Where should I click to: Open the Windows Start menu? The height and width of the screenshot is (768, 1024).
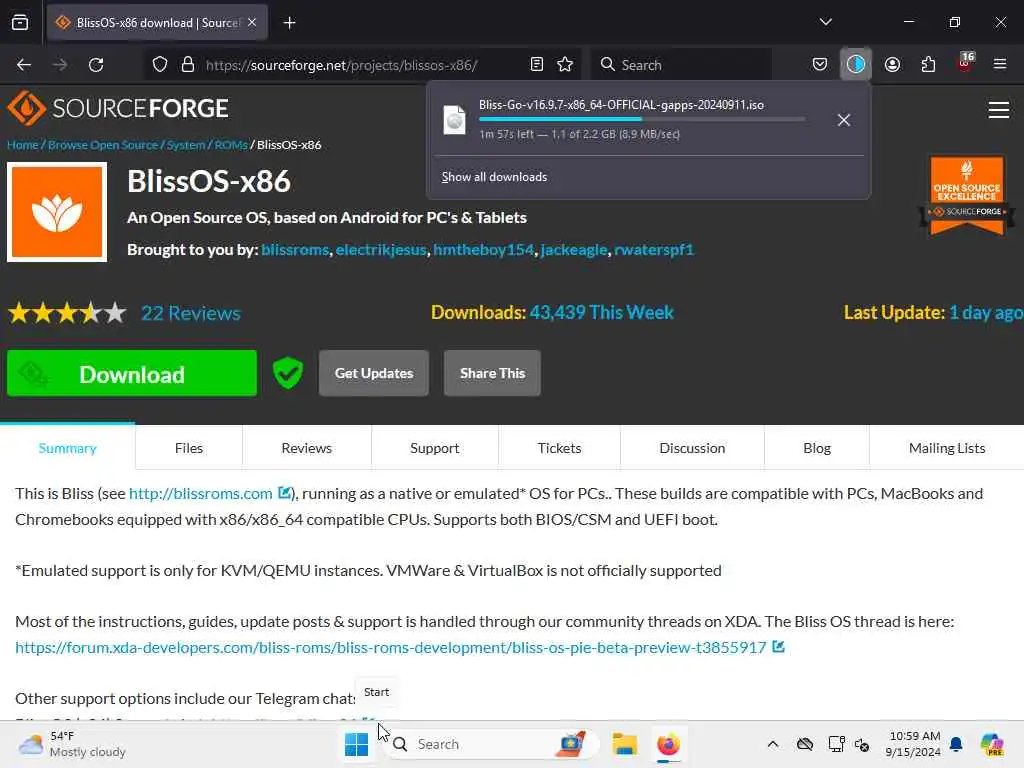pyautogui.click(x=357, y=744)
